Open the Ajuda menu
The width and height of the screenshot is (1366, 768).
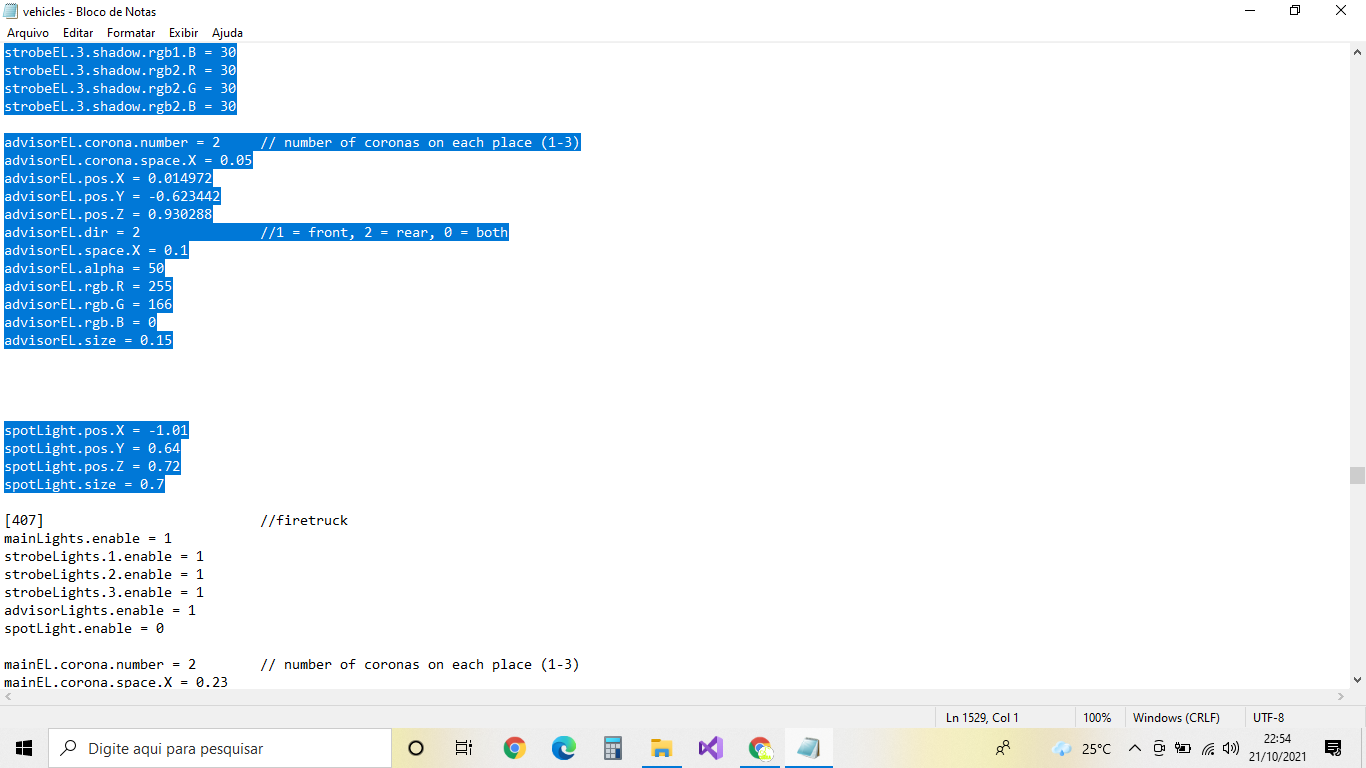coord(227,33)
